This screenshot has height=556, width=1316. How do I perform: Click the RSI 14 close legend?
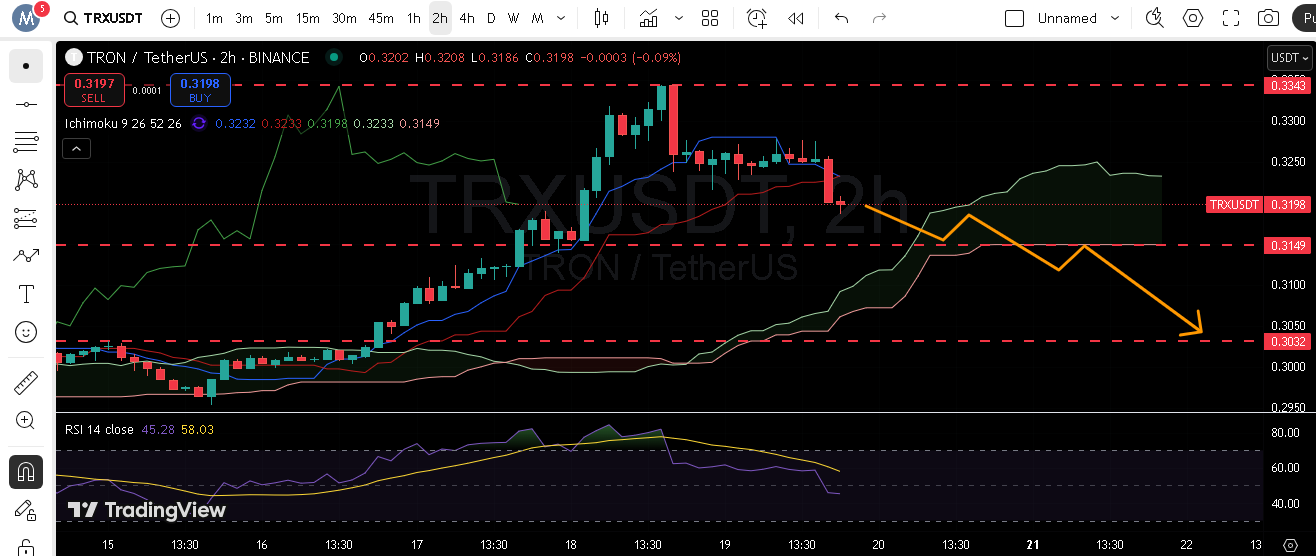(99, 429)
